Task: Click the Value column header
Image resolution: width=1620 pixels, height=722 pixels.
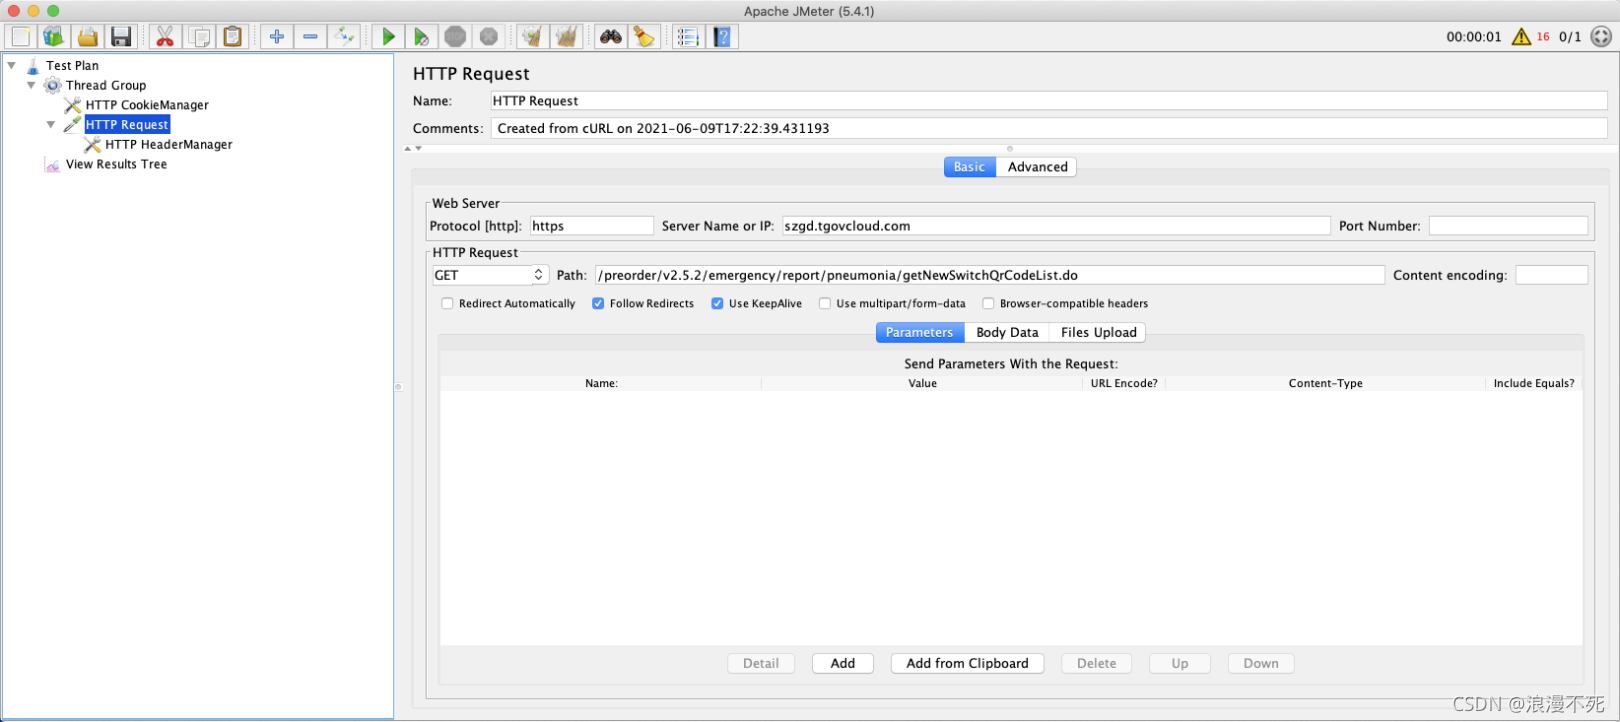Action: 922,384
